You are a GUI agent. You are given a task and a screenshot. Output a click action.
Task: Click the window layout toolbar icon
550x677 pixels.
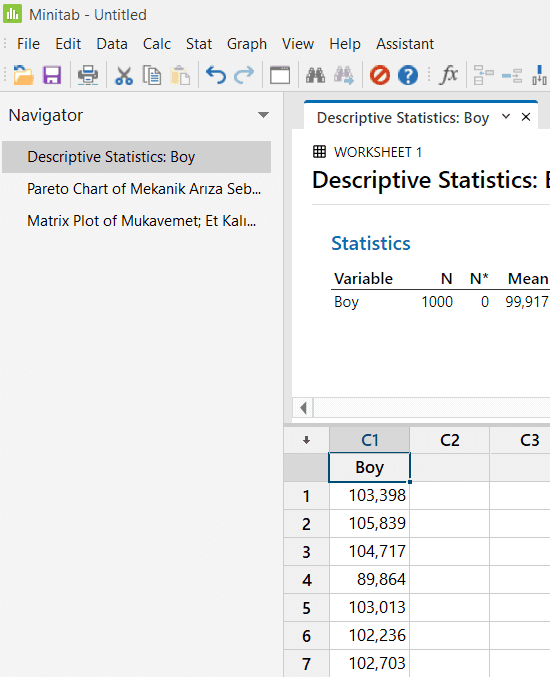pos(280,75)
